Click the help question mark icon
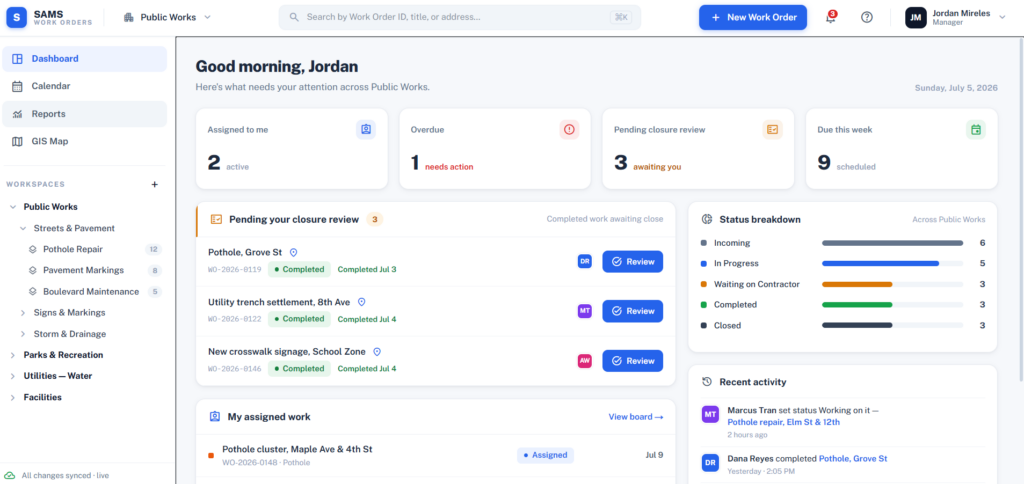1024x484 pixels. coord(867,18)
